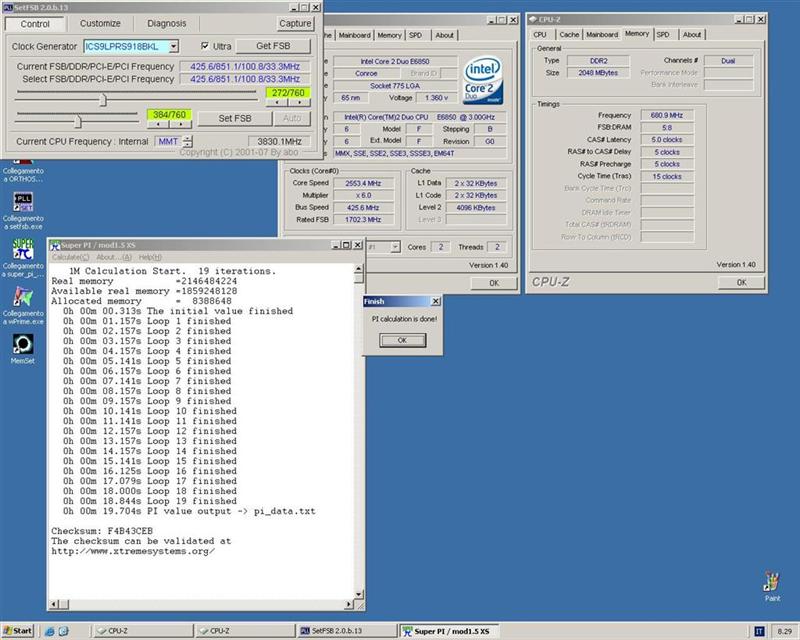800x640 pixels.
Task: Open the SPD tab in right CPU-Z window
Action: (663, 35)
